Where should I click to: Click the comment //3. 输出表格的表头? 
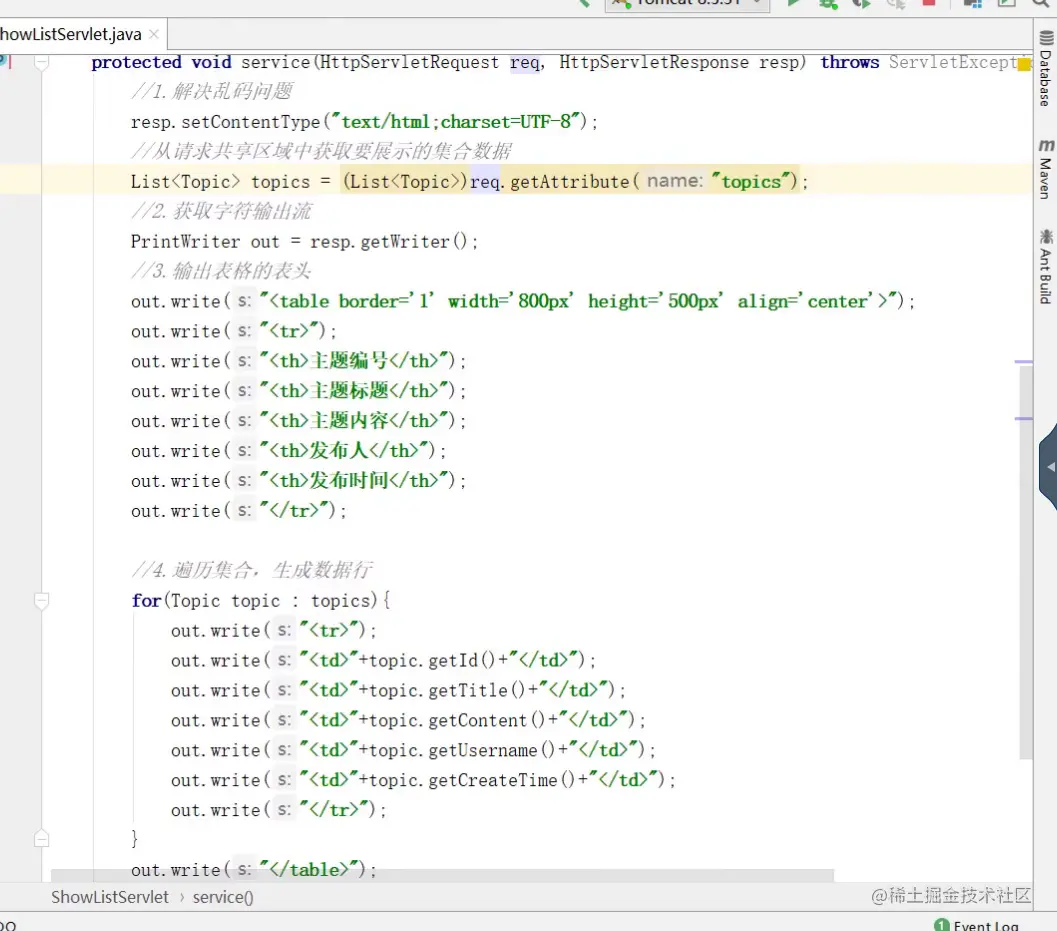pyautogui.click(x=222, y=271)
